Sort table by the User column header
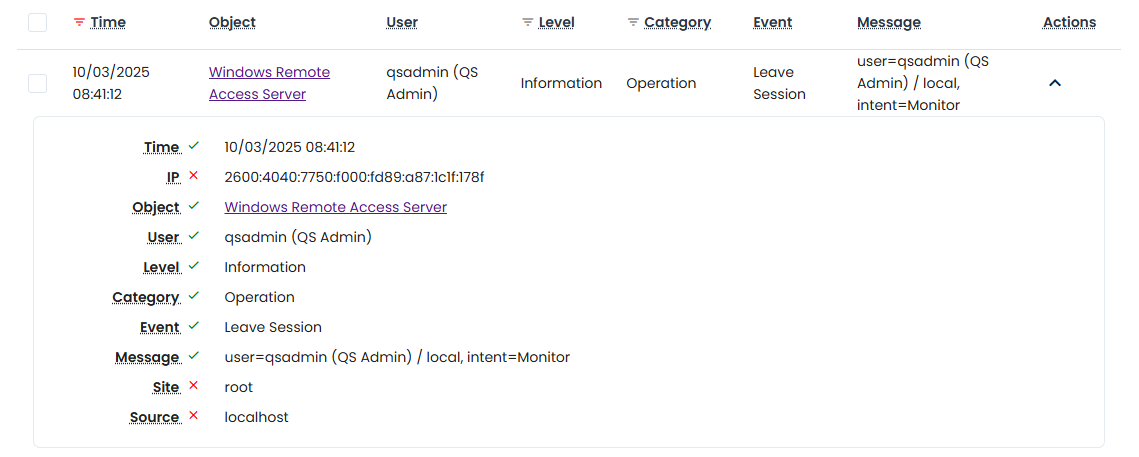Screen dimensions: 1139x457 click(402, 22)
